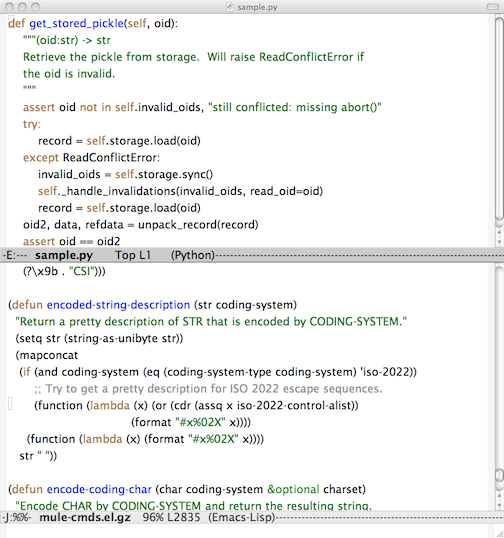Click buffer name sample.py in mode line
This screenshot has height=538, width=504.
tap(64, 255)
